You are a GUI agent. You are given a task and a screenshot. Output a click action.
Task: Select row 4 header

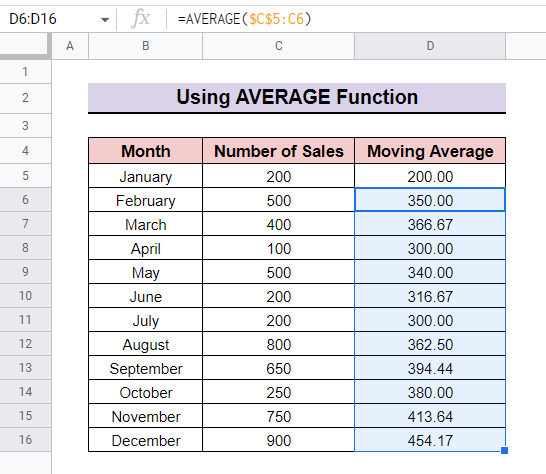pyautogui.click(x=25, y=151)
